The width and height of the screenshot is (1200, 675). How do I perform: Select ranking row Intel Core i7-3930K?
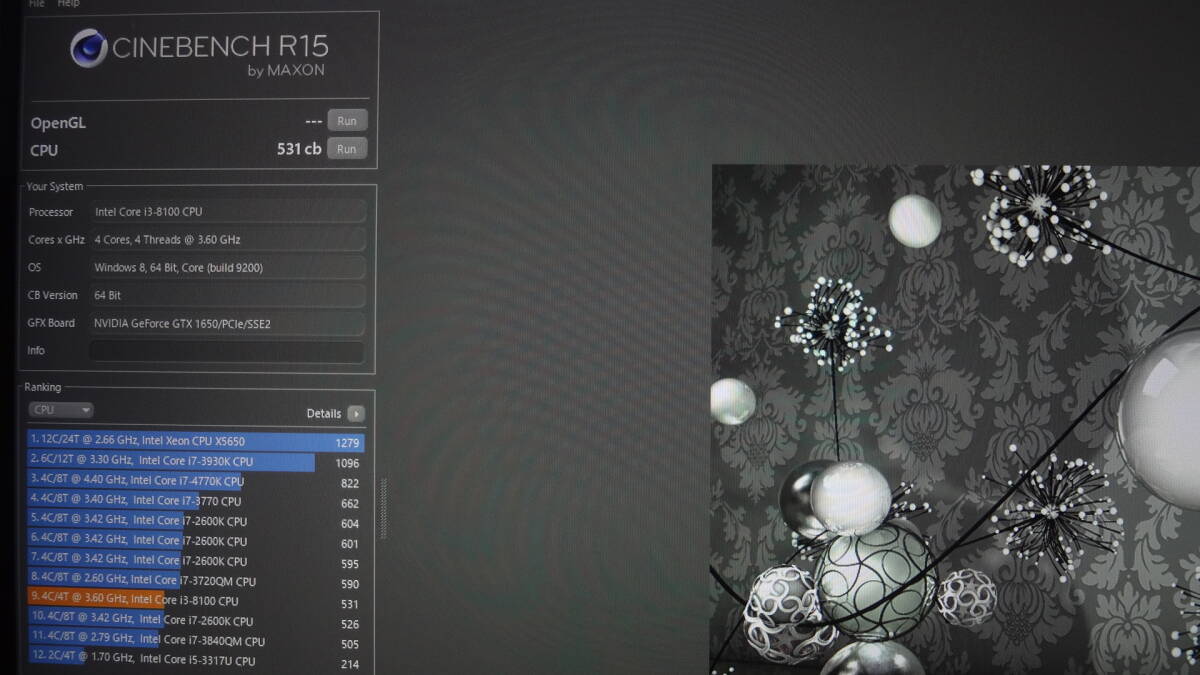point(196,462)
